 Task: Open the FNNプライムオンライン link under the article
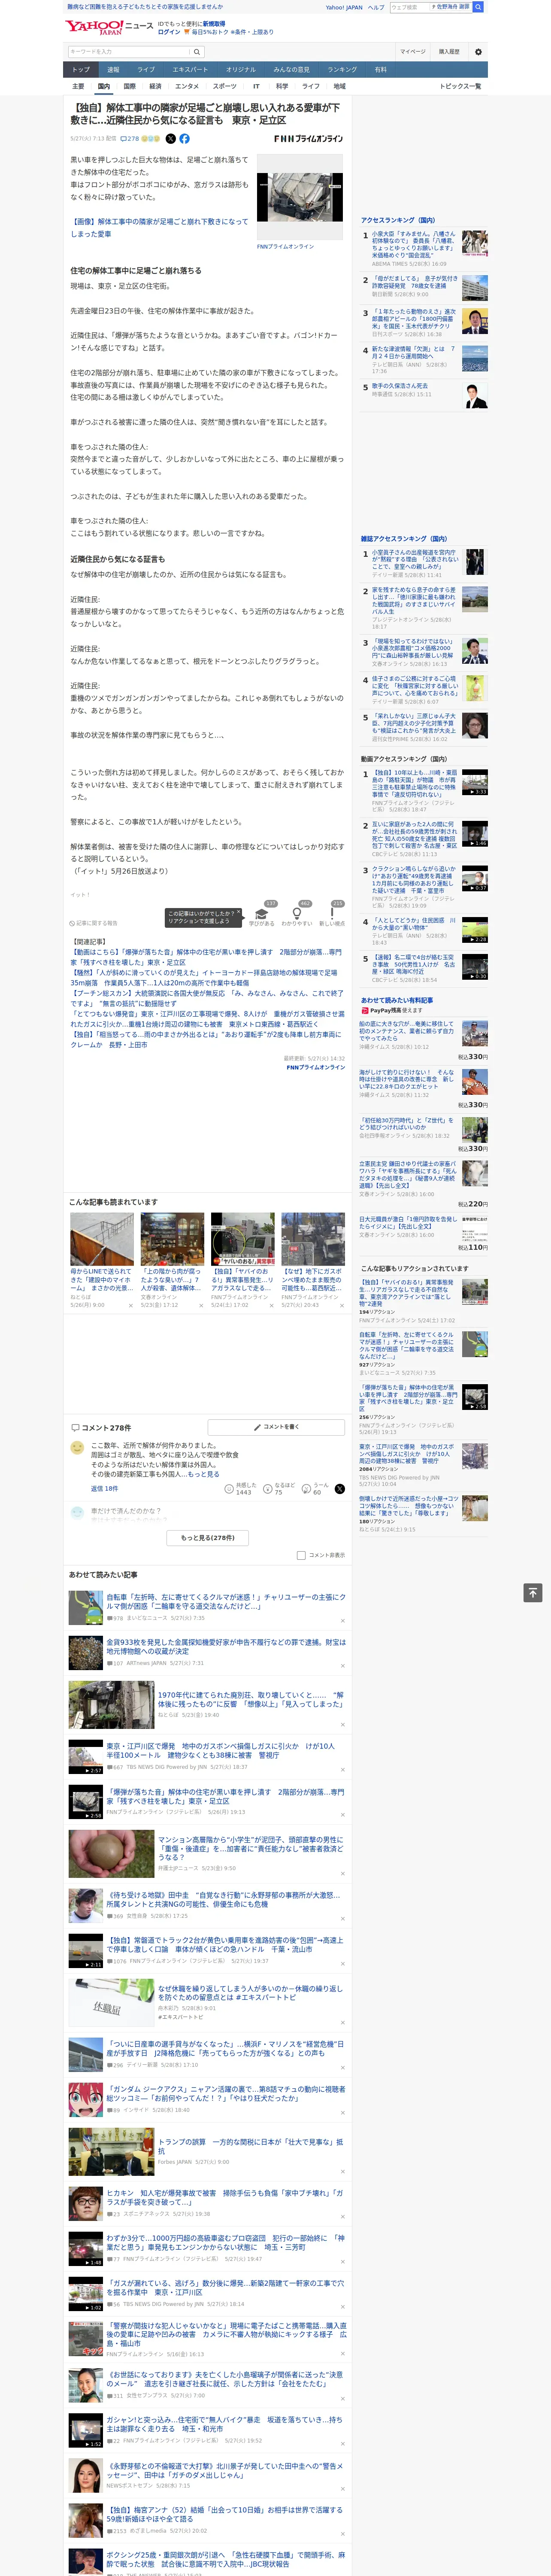[315, 1067]
